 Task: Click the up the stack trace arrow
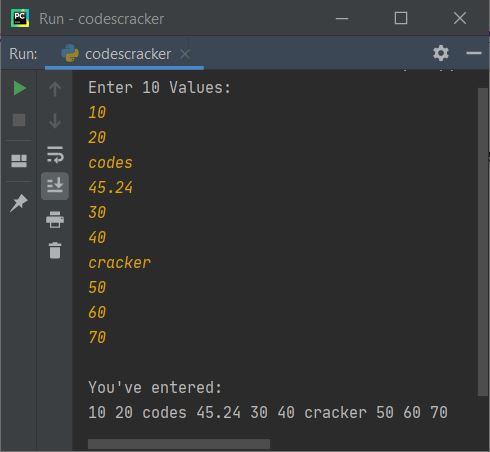pyautogui.click(x=55, y=89)
